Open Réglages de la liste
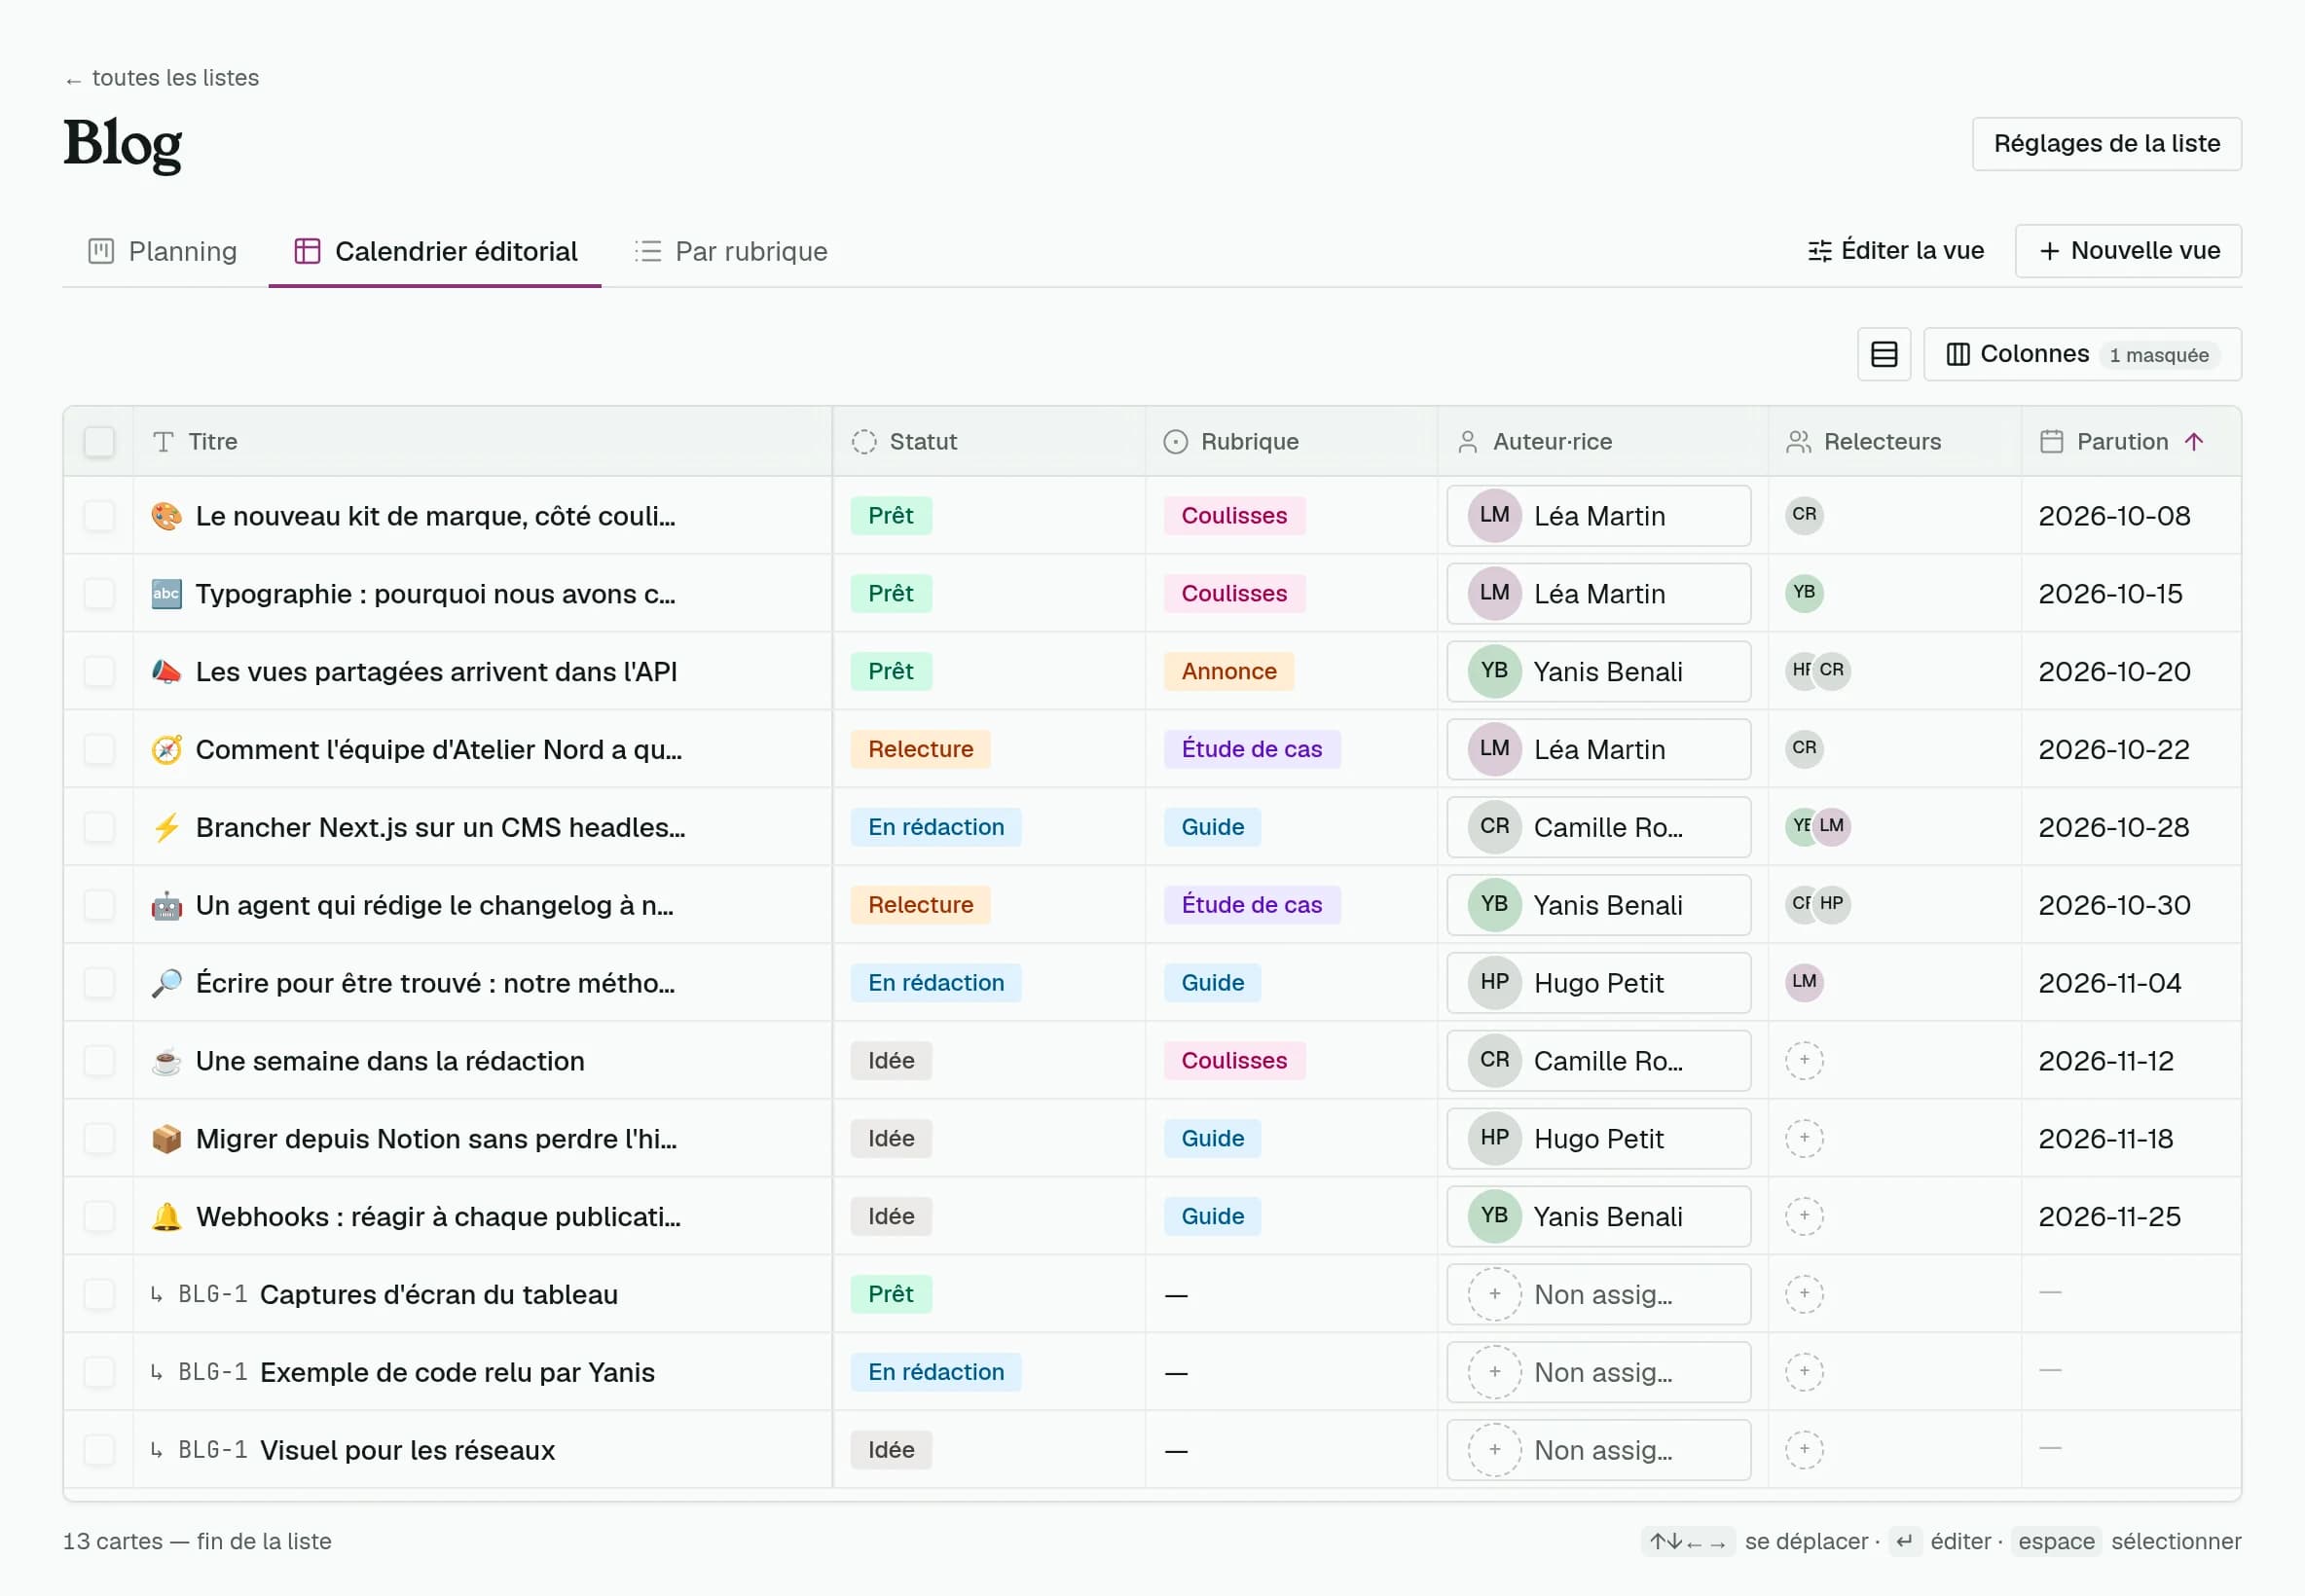Viewport: 2305px width, 1596px height. click(x=2106, y=144)
